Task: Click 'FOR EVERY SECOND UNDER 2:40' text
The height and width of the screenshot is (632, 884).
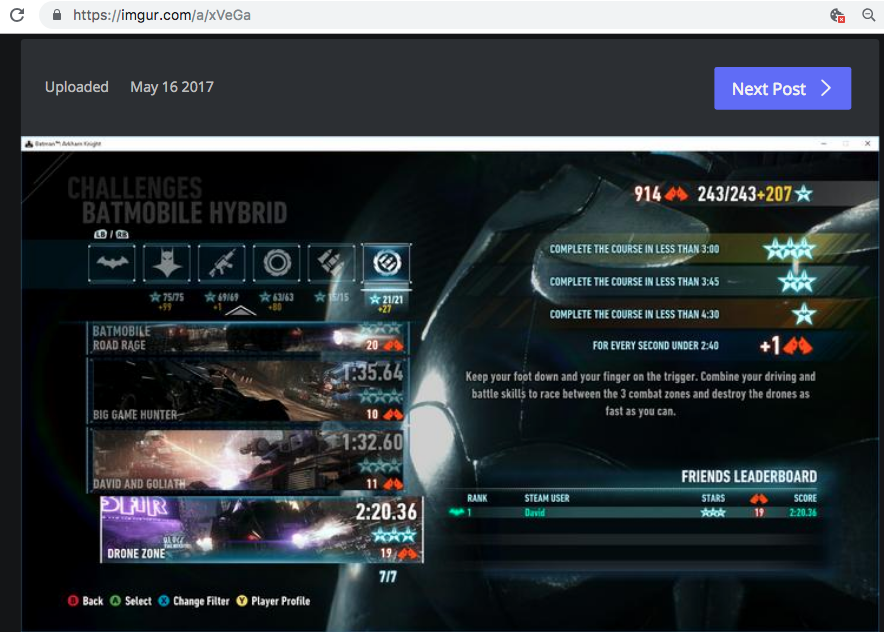Action: tap(655, 346)
